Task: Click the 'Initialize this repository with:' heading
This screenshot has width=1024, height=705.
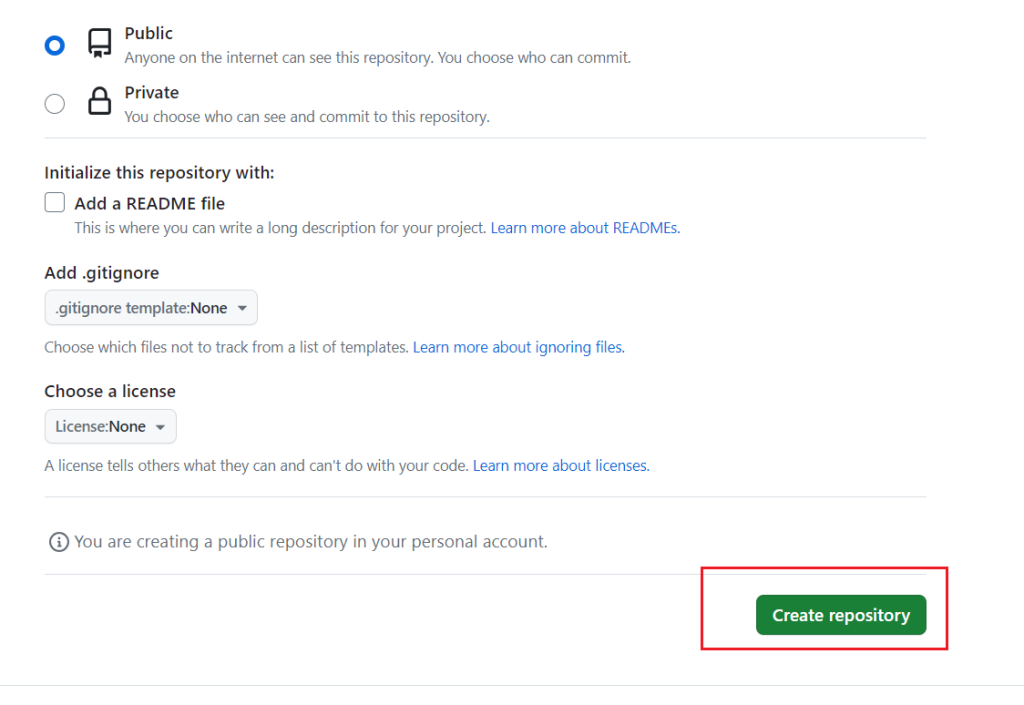Action: 159,173
